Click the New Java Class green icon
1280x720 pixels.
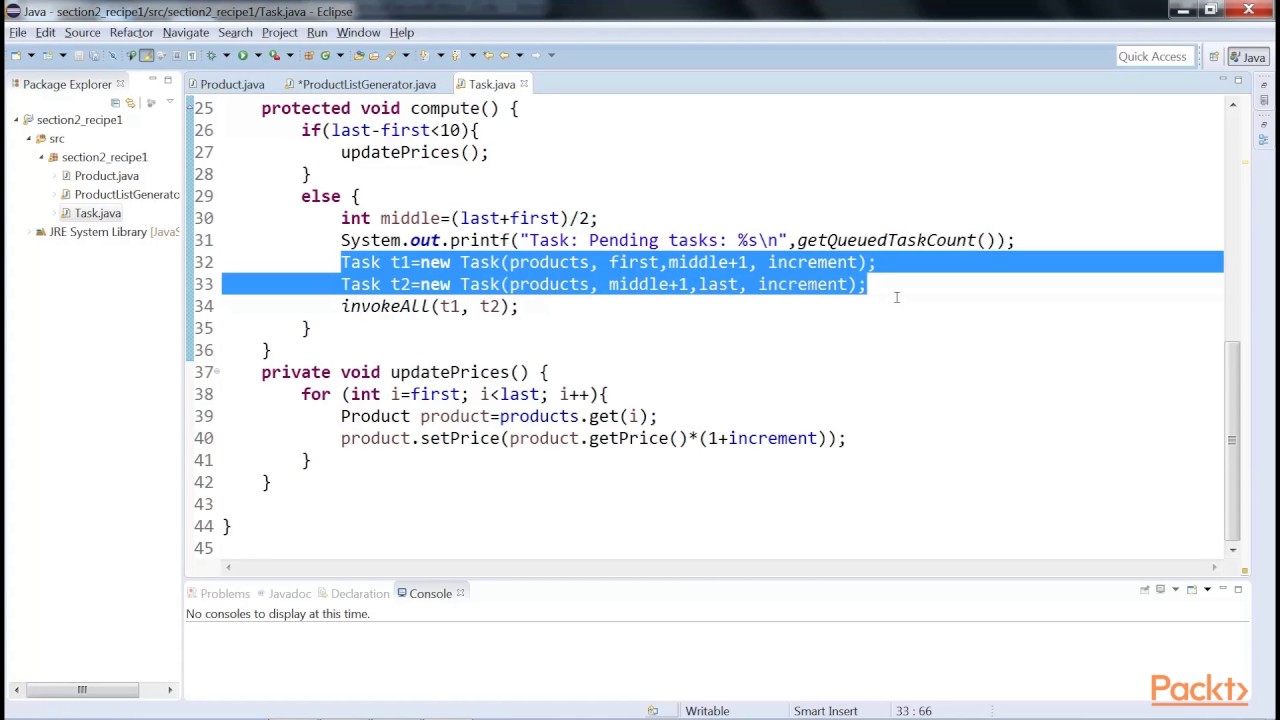(325, 55)
